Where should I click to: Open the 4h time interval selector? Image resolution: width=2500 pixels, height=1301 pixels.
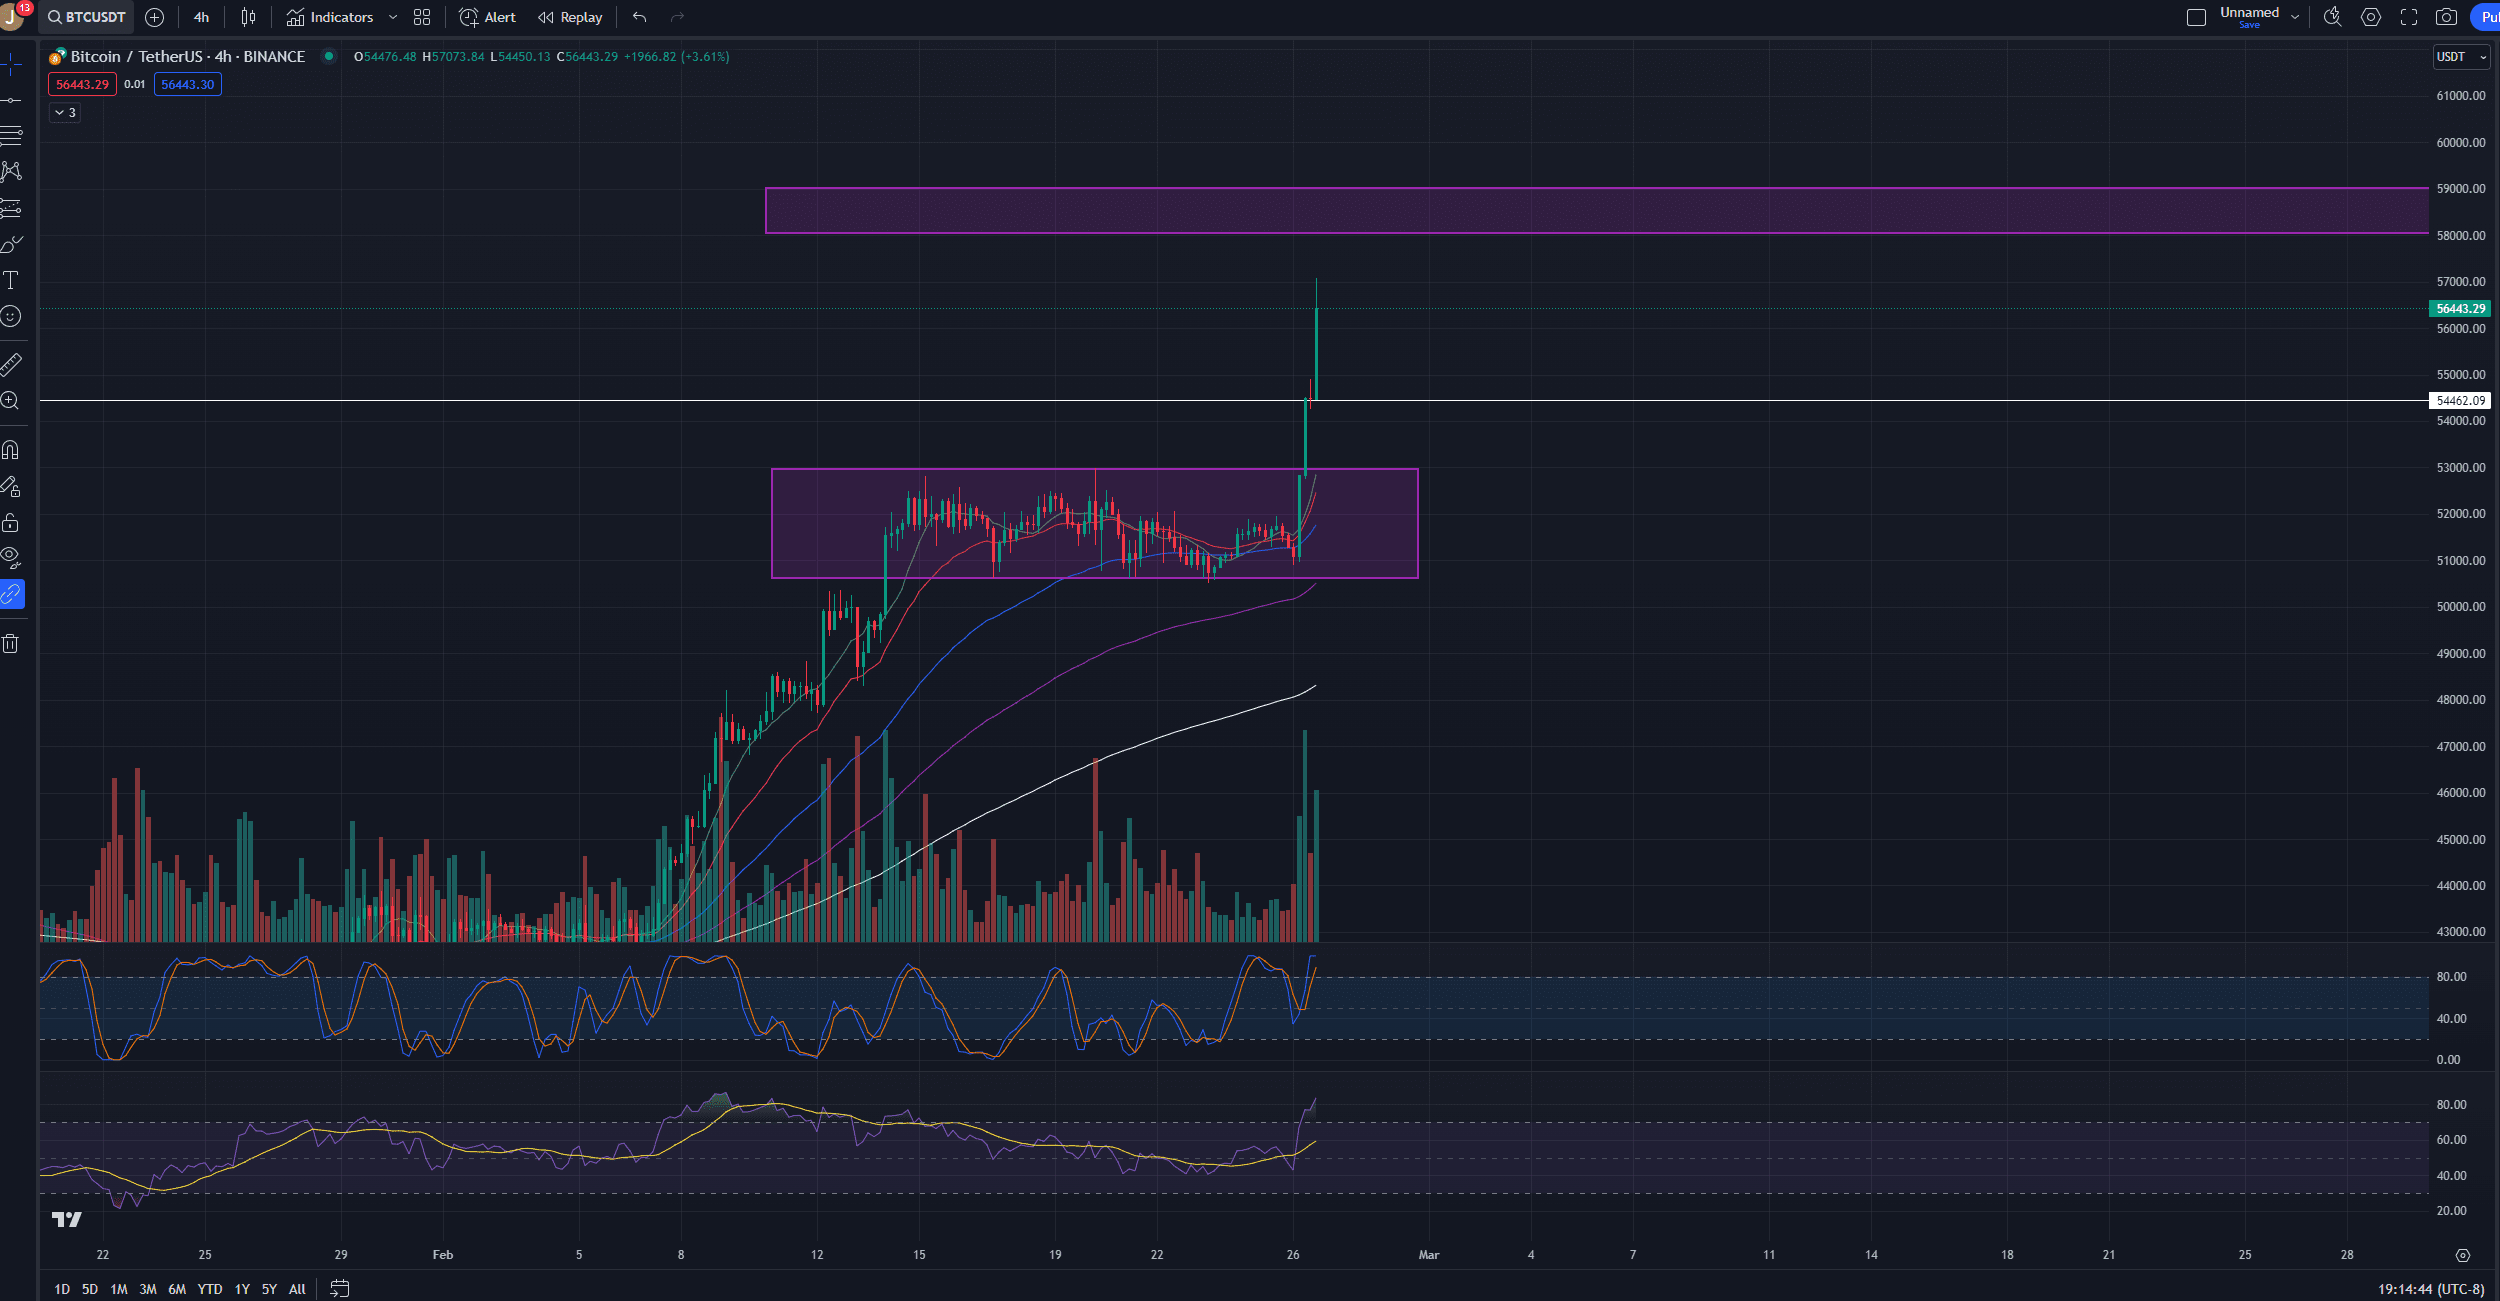coord(201,17)
